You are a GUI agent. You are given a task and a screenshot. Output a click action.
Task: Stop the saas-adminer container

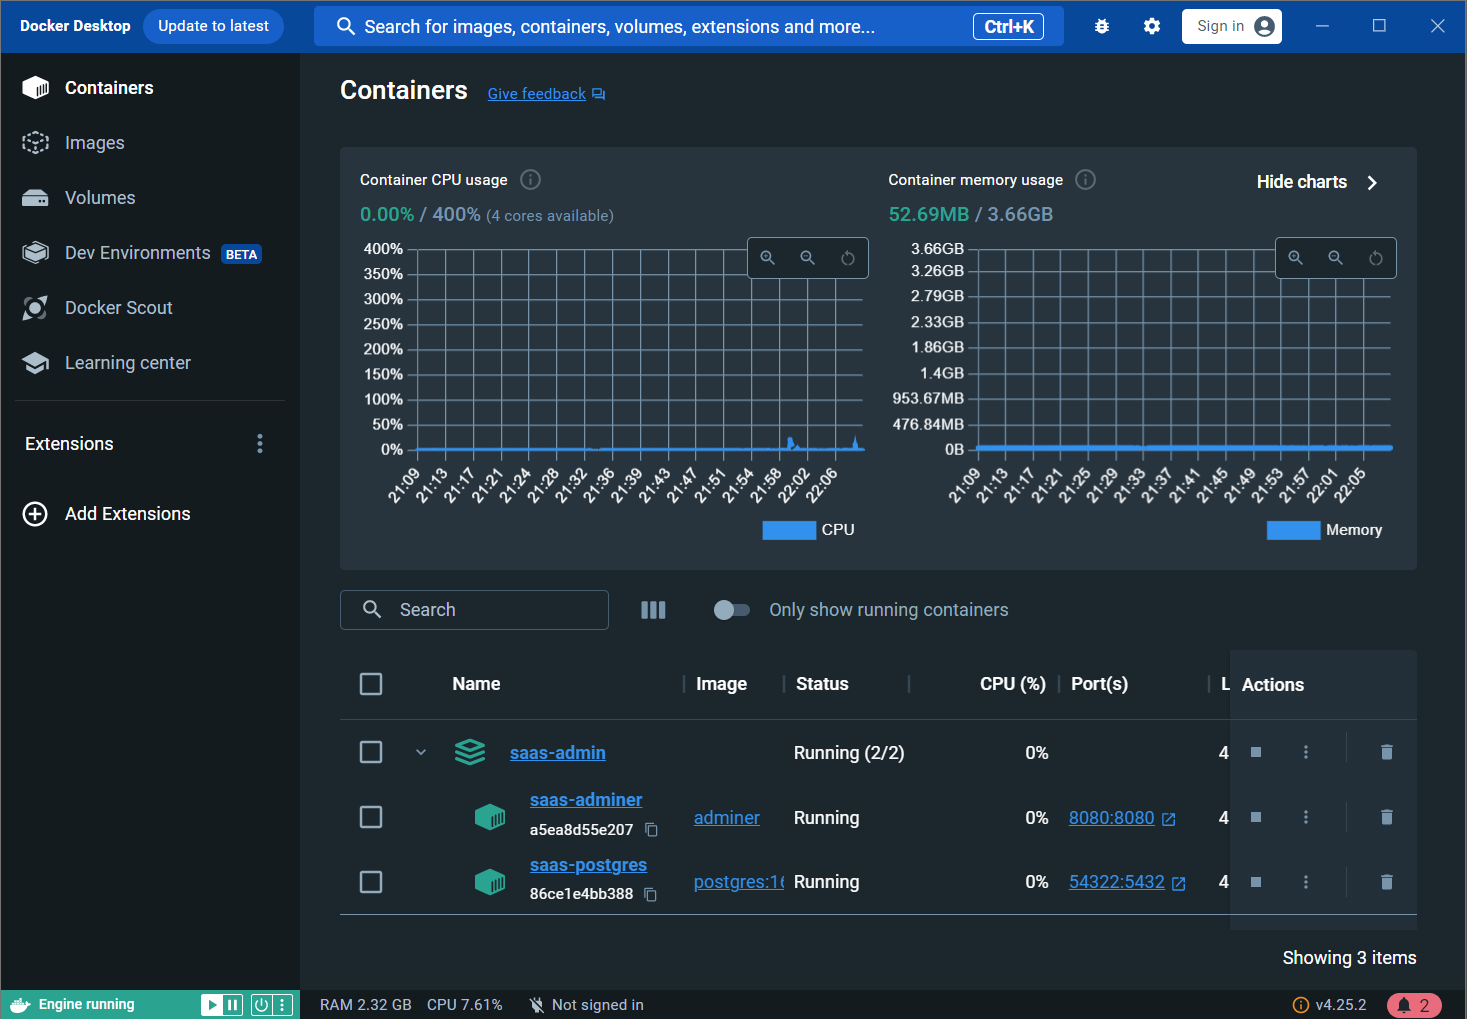1256,817
